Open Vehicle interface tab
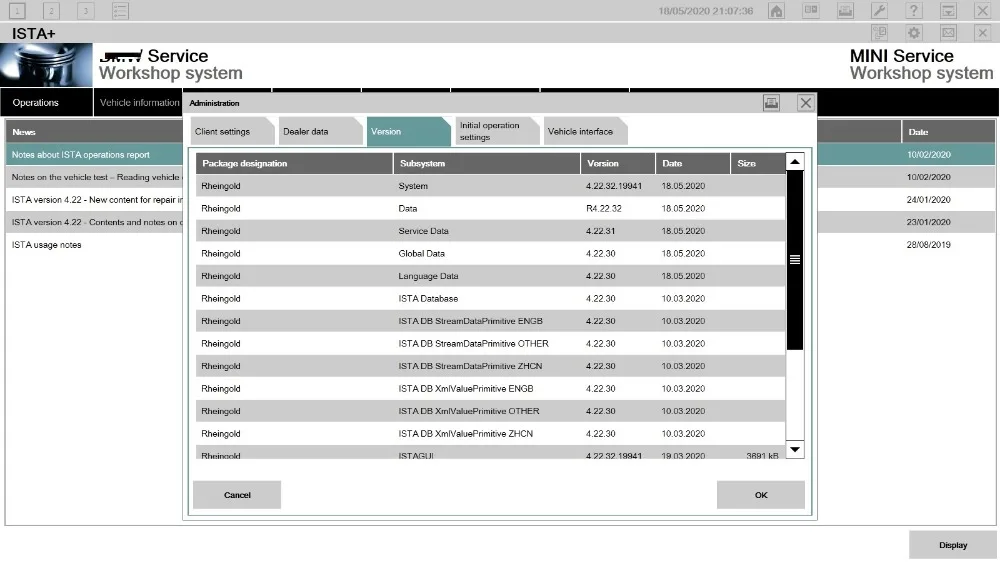The height and width of the screenshot is (563, 1000). click(585, 131)
